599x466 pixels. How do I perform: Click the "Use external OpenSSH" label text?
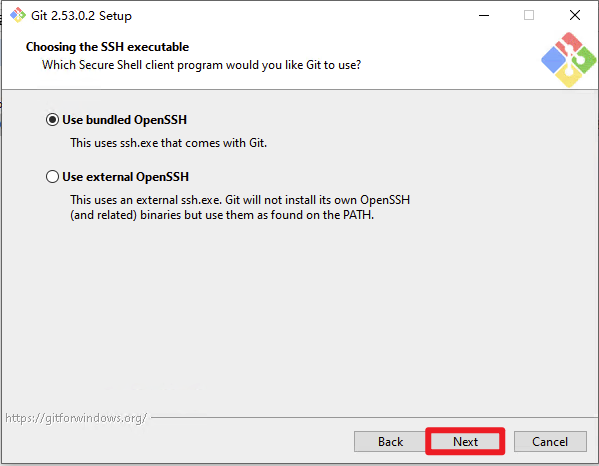(126, 177)
